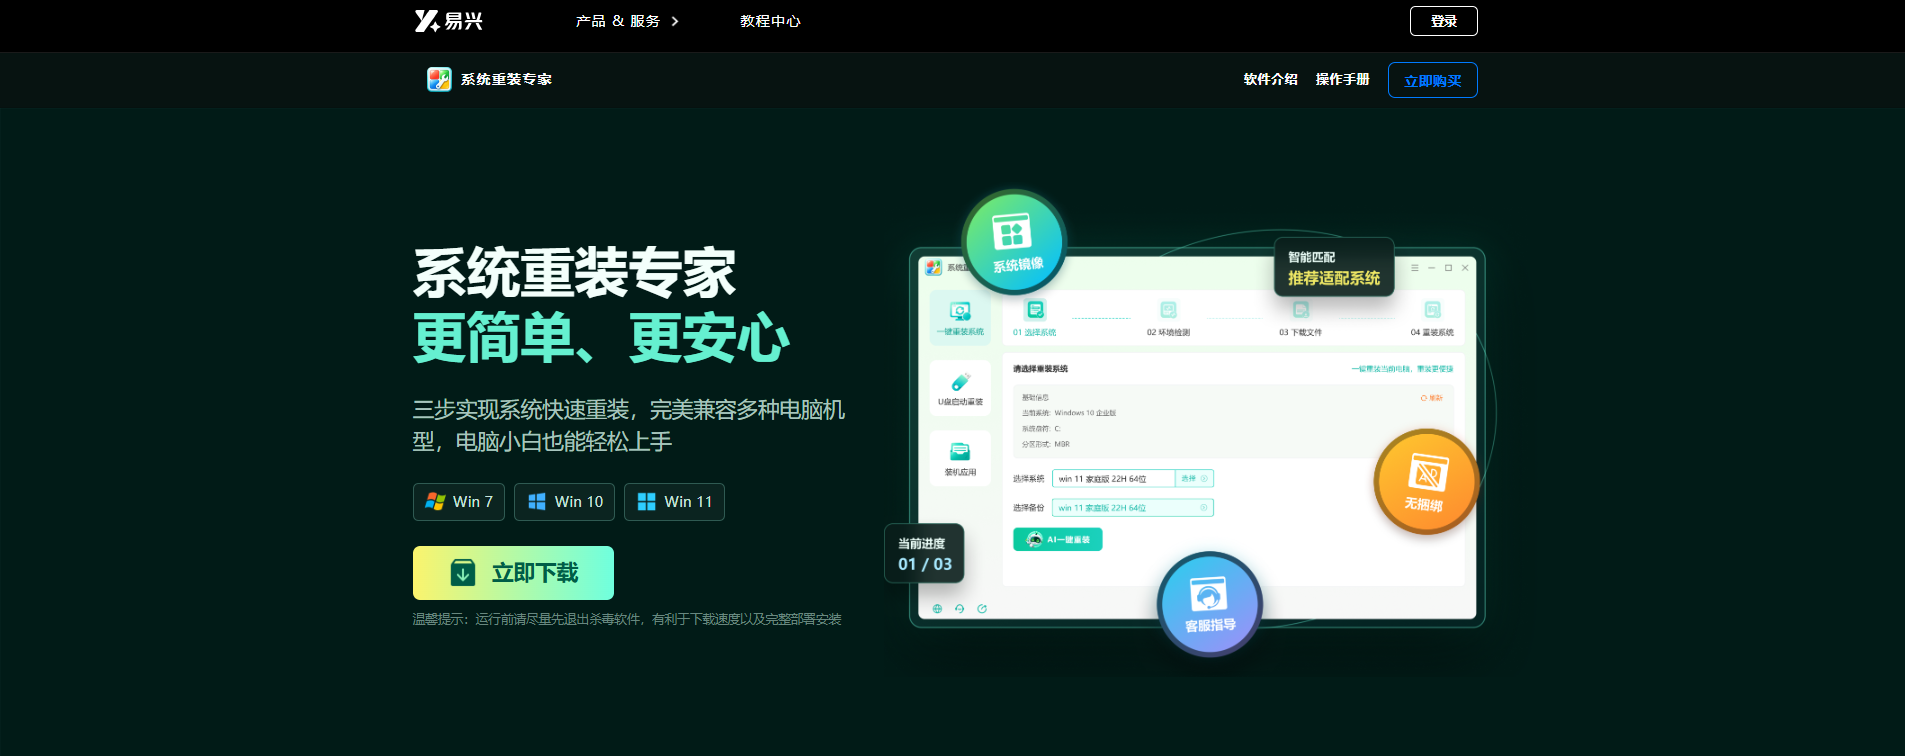1905x756 pixels.
Task: Click the 易兴 logo in the header
Action: pyautogui.click(x=448, y=21)
